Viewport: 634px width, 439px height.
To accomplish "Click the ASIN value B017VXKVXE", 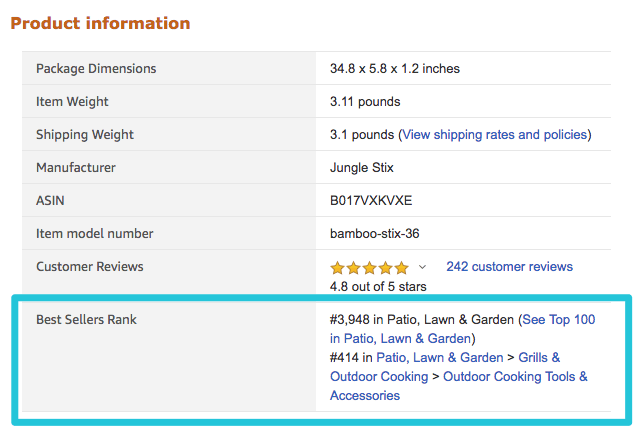I will (371, 201).
